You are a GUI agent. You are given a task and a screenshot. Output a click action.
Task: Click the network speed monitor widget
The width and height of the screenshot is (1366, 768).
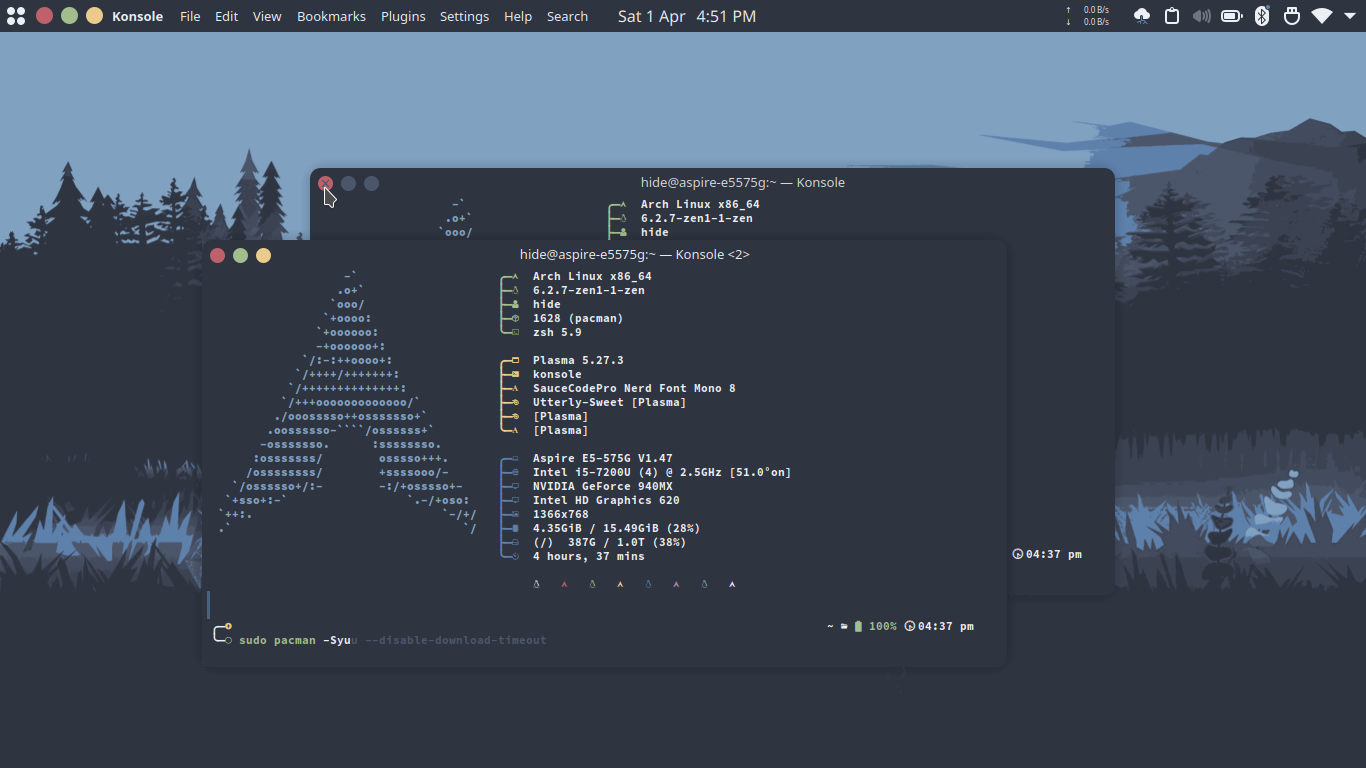1087,16
